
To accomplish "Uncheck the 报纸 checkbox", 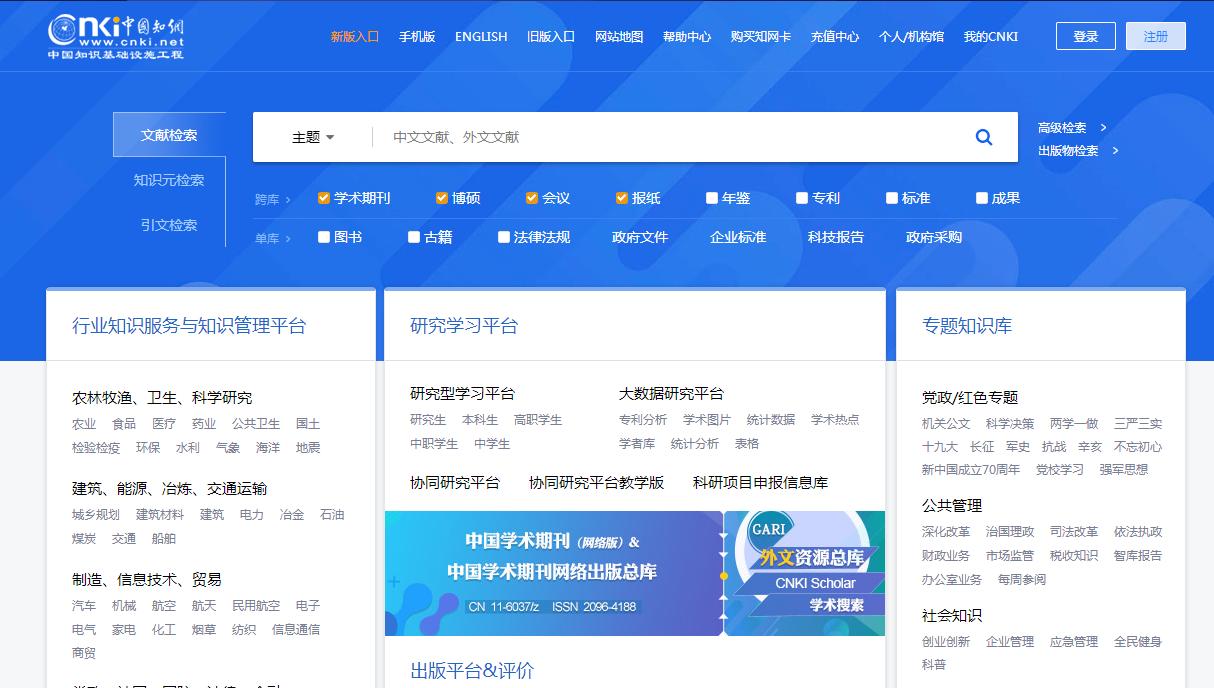I will (622, 198).
